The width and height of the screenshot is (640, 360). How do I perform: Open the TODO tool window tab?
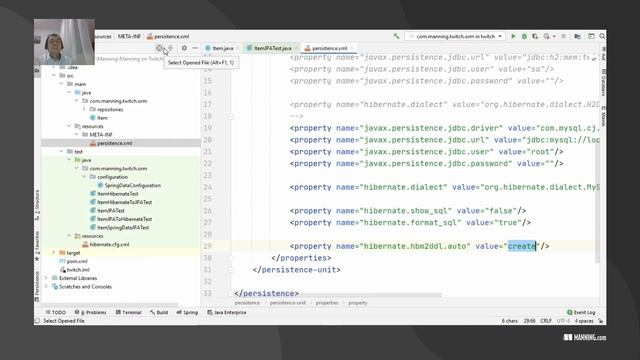coord(56,312)
